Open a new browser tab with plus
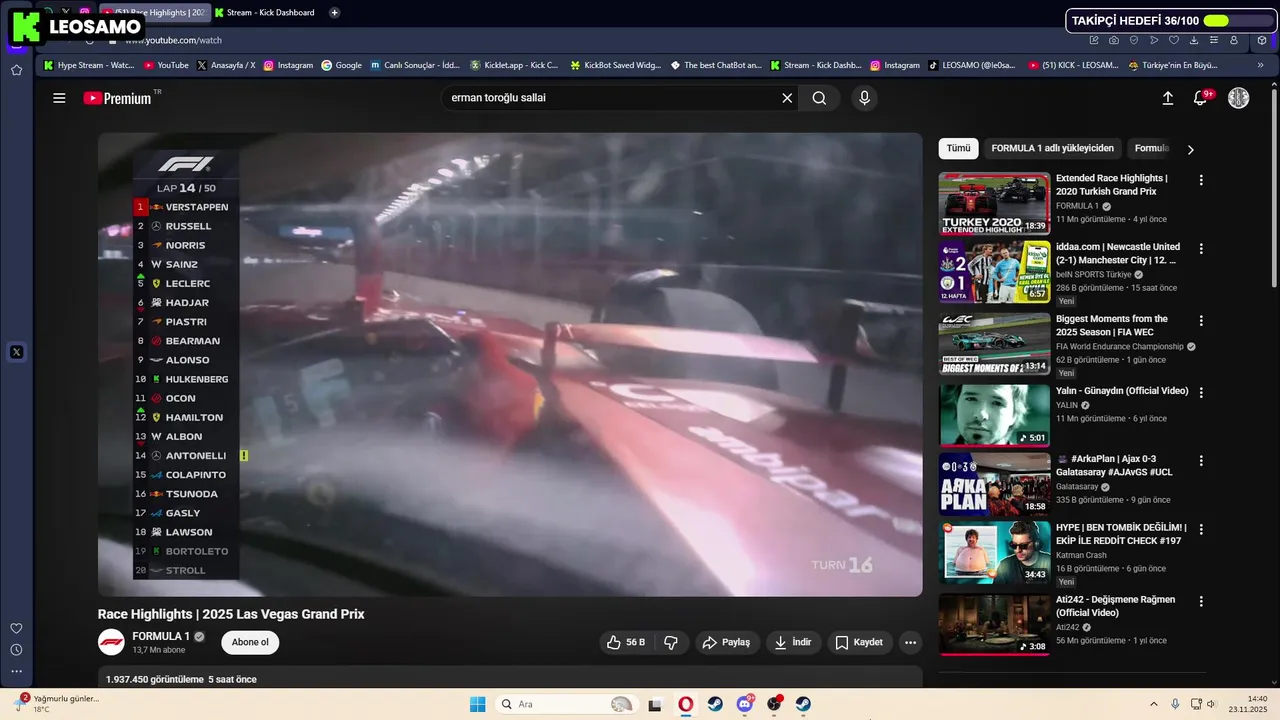This screenshot has height=720, width=1280. pos(334,13)
